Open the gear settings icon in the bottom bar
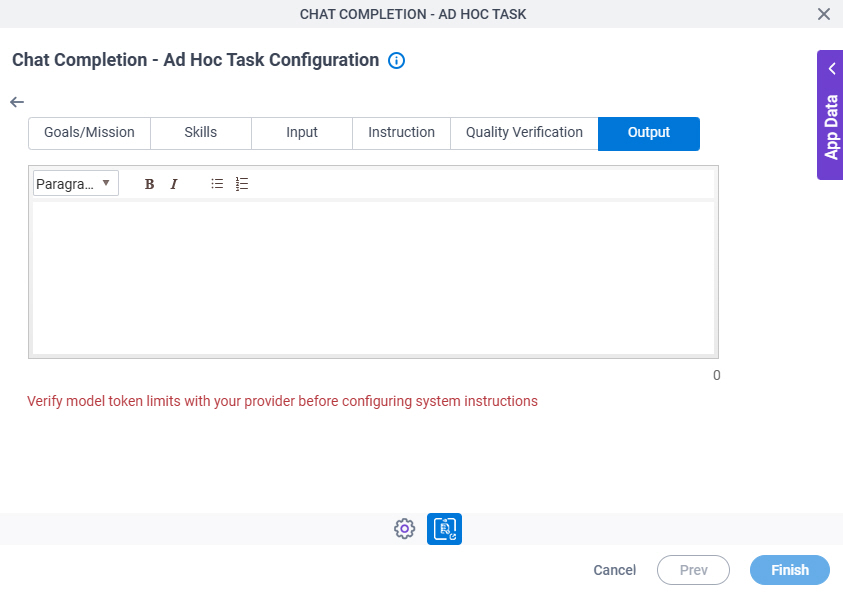 (x=404, y=529)
